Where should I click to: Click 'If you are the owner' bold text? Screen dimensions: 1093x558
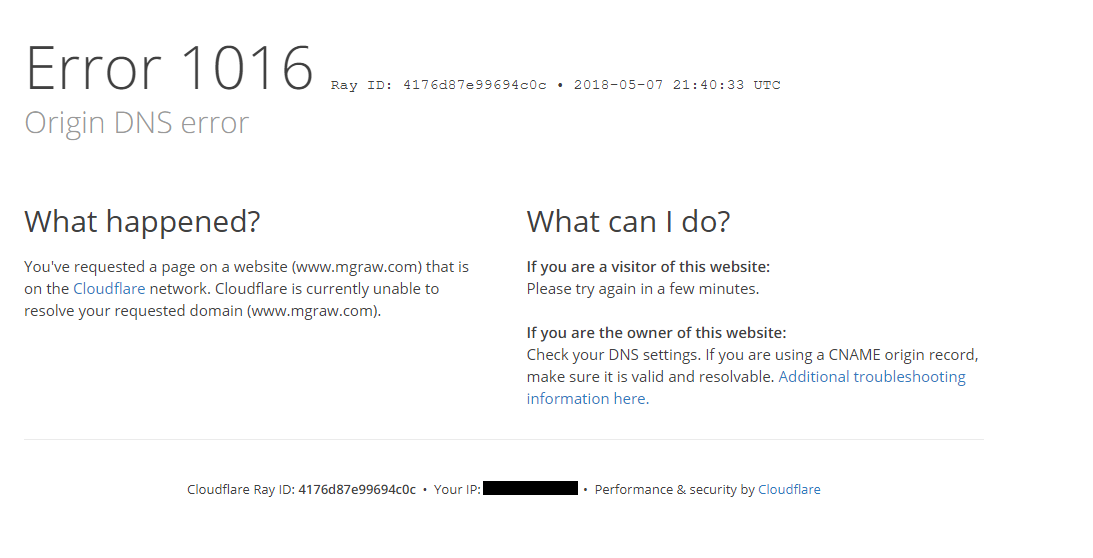(657, 333)
